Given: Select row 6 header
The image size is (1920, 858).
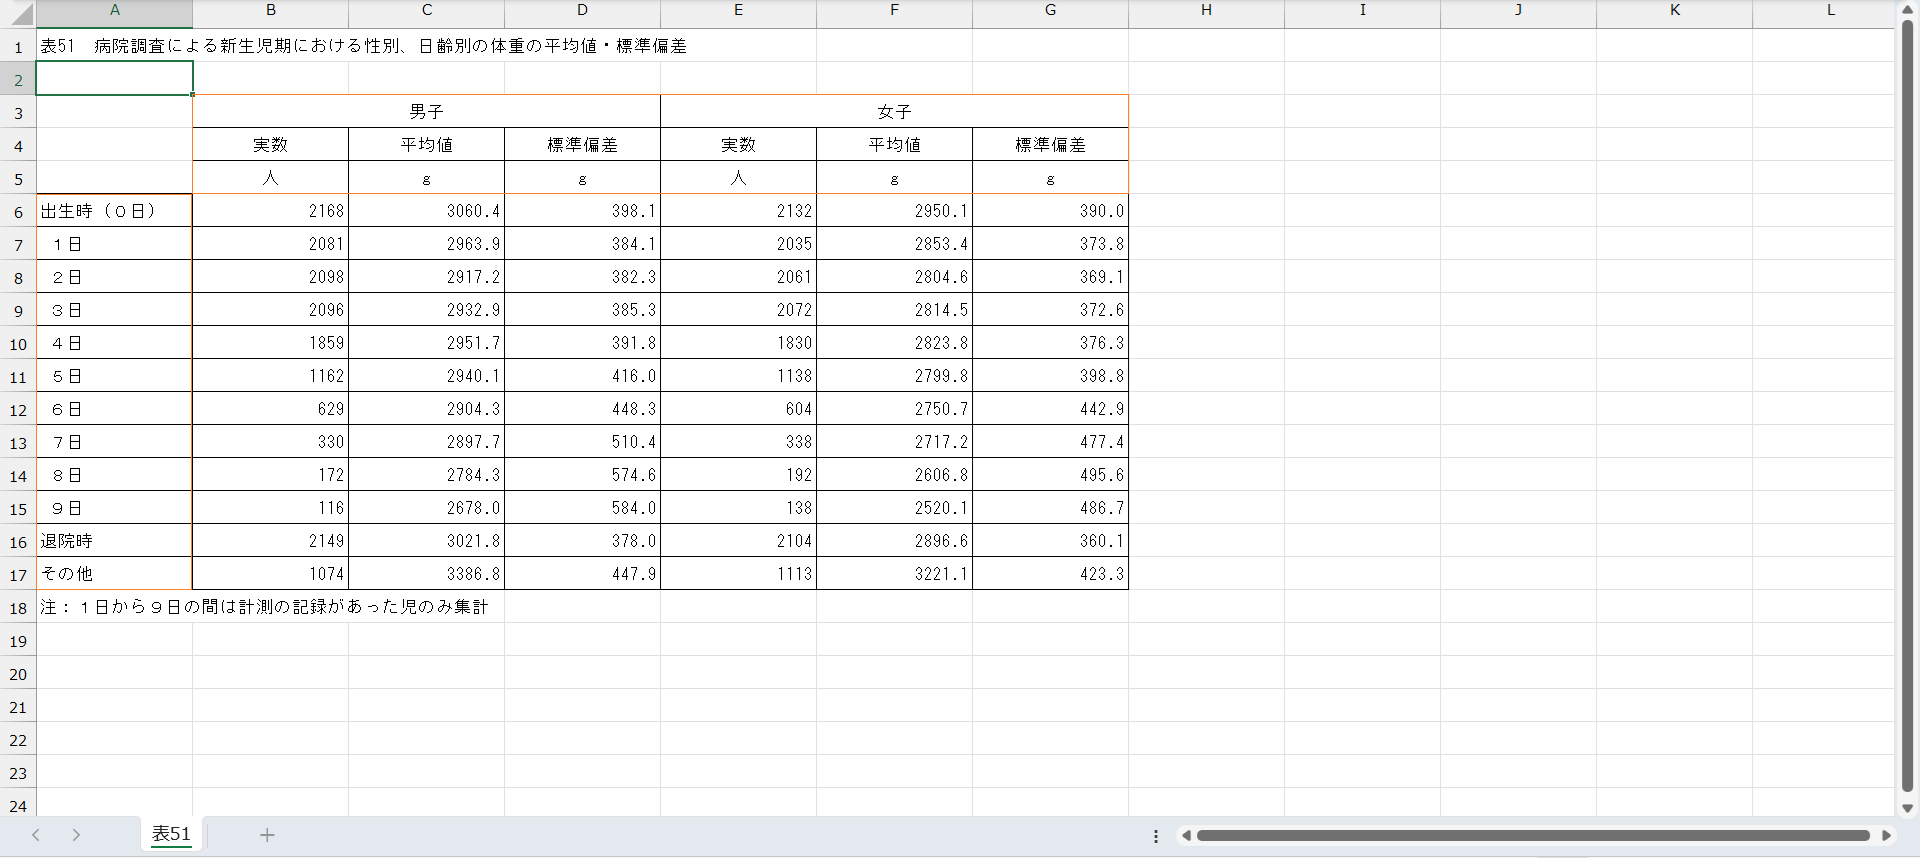Looking at the screenshot, I should point(18,212).
